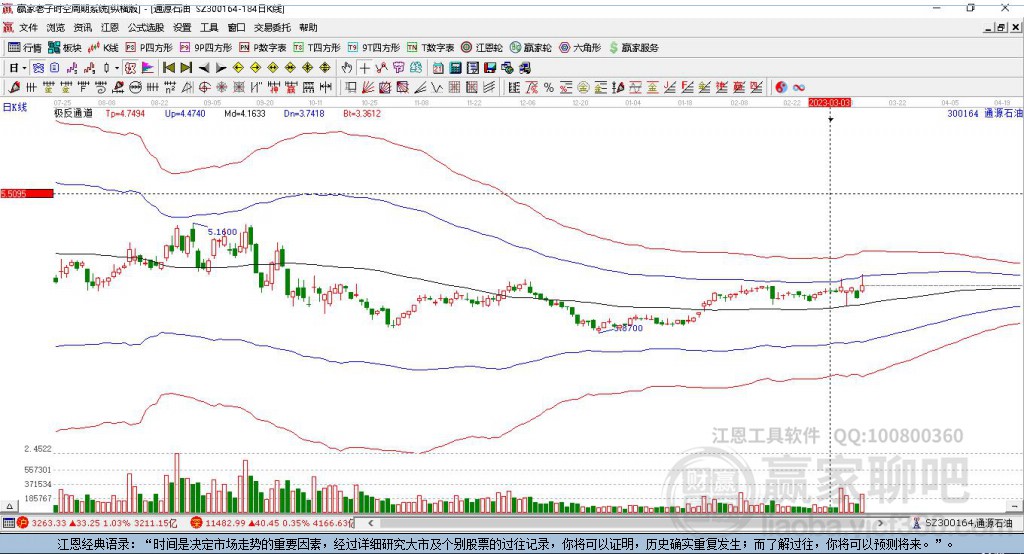Open the 帮助 menu
Screen dimensions: 1024x554
tap(308, 27)
